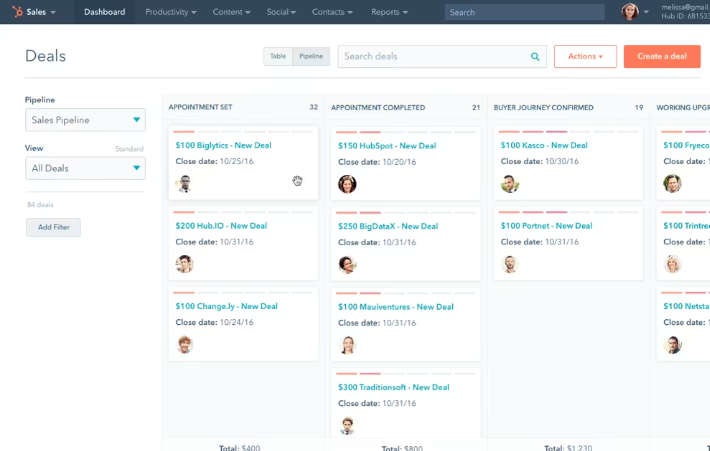Open the $200 Hub.IO - New Deal link
The width and height of the screenshot is (710, 451).
(x=221, y=226)
